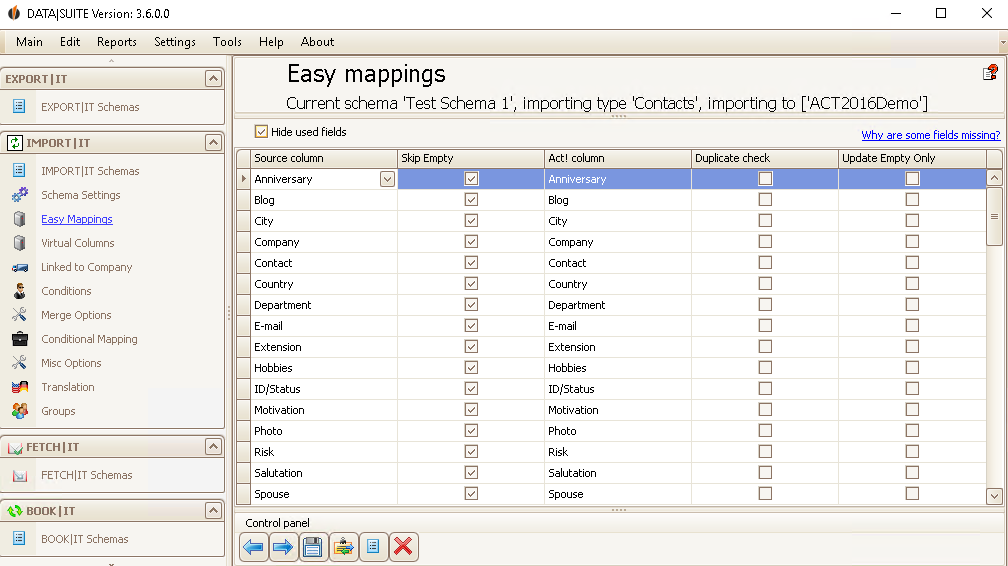Open the Help menu
Viewport: 1008px width, 566px height.
(x=271, y=42)
